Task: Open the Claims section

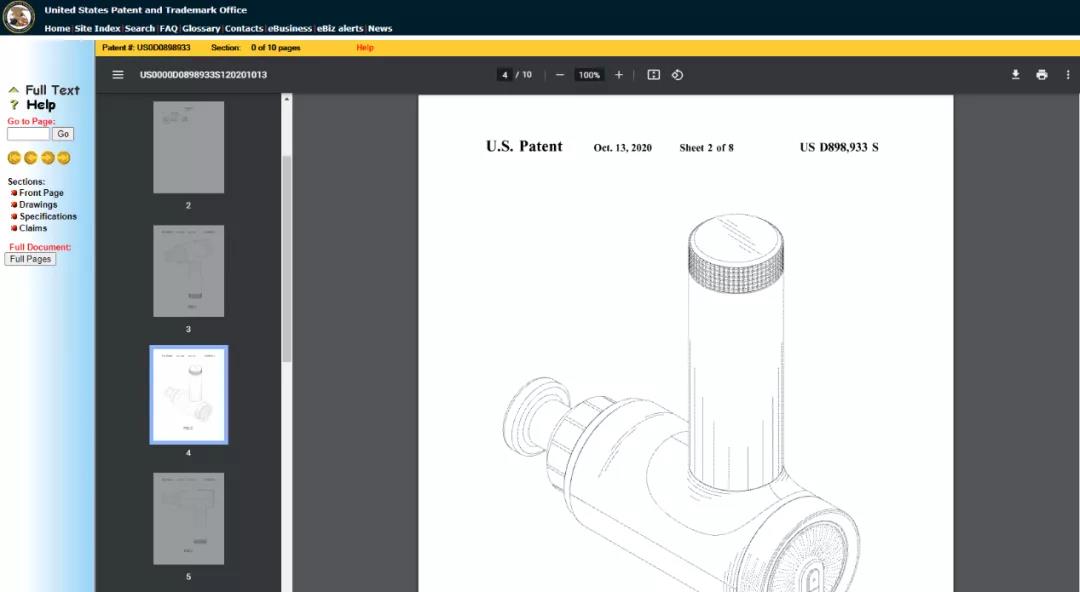Action: [32, 228]
